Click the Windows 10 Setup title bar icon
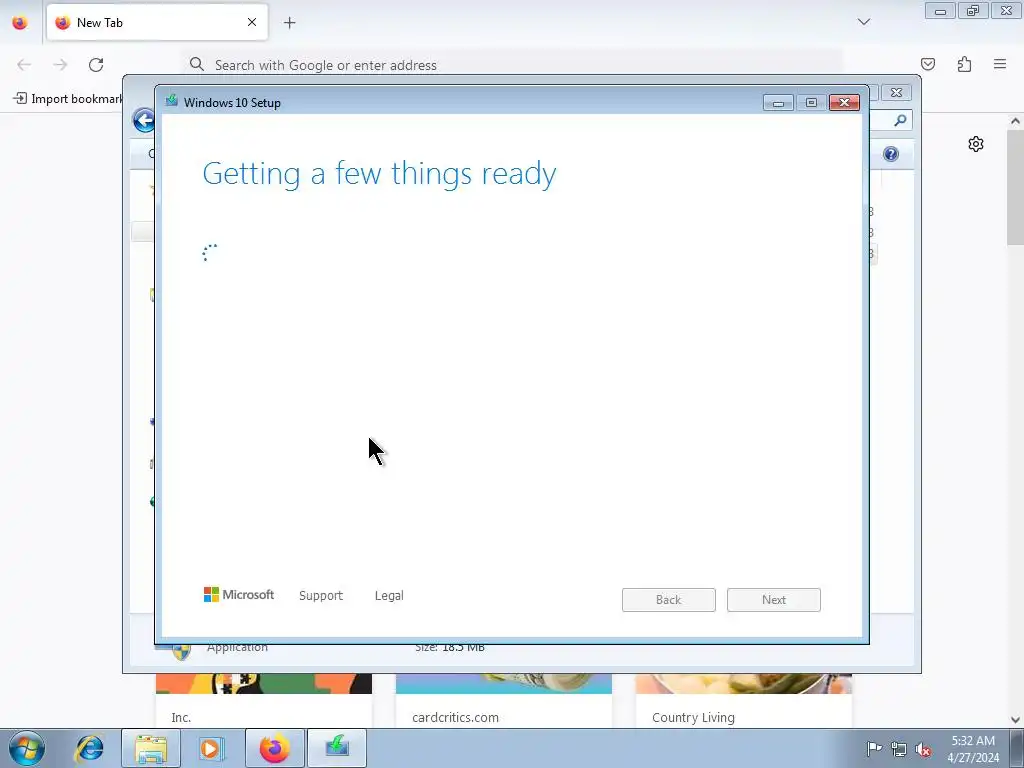Screen dimensions: 1024x768 pos(172,101)
